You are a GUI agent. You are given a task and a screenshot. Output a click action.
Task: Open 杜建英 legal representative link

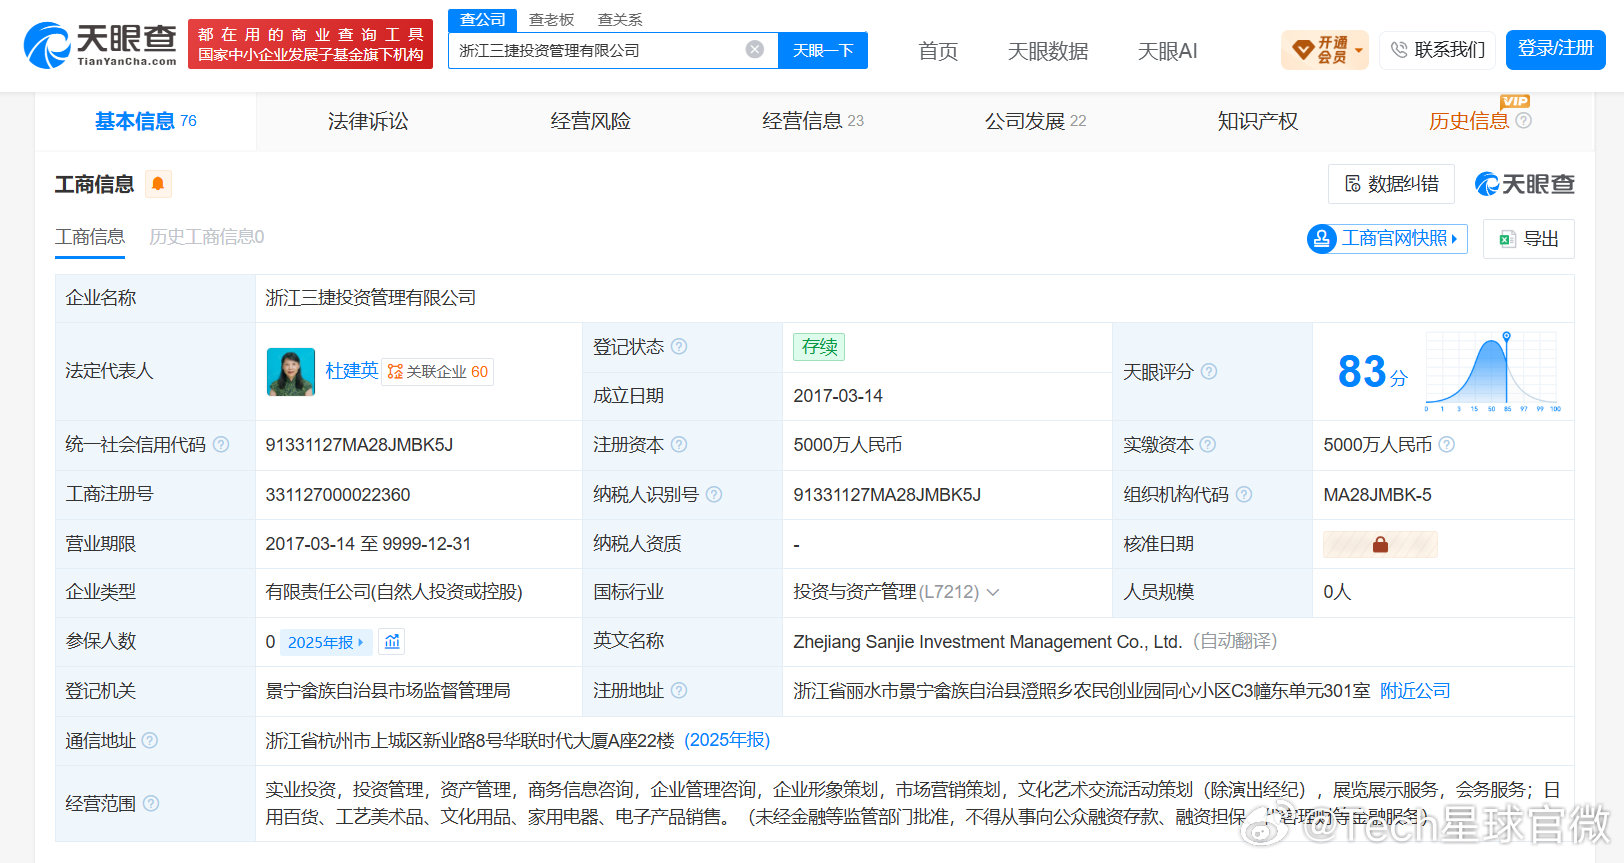click(x=351, y=371)
